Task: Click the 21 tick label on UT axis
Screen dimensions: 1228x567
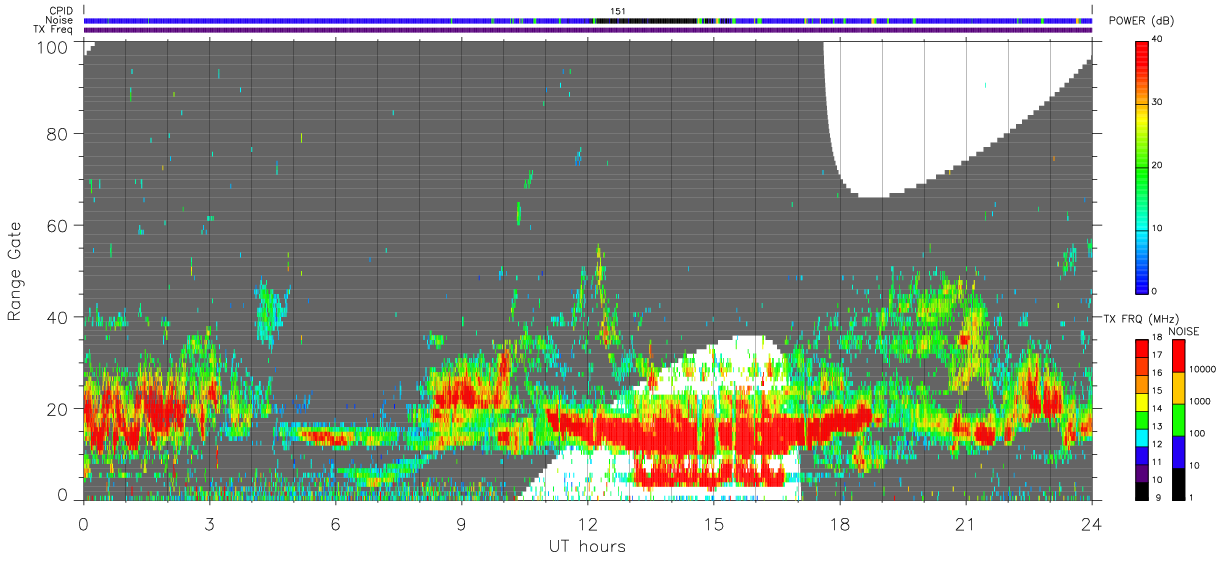Action: click(x=966, y=523)
